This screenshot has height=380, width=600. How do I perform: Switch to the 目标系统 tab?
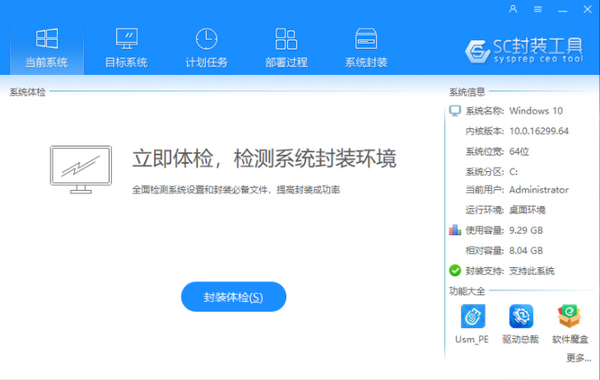tap(126, 48)
